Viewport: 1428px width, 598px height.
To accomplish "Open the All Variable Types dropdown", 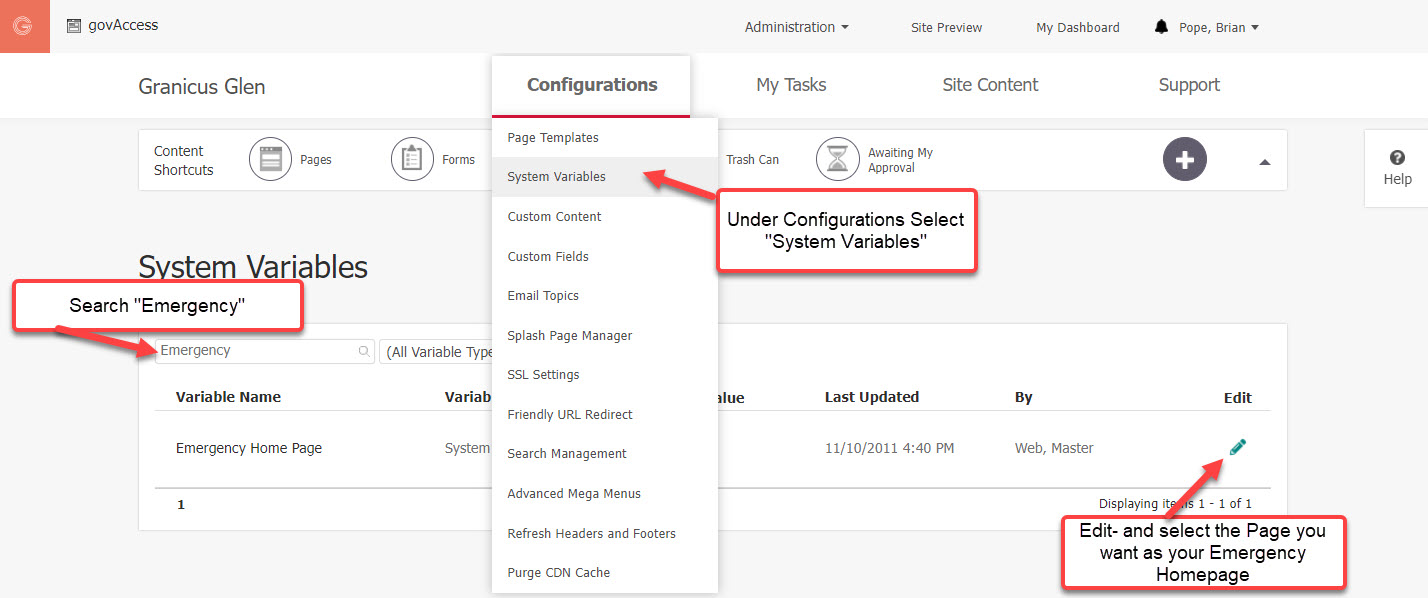I will [x=438, y=352].
